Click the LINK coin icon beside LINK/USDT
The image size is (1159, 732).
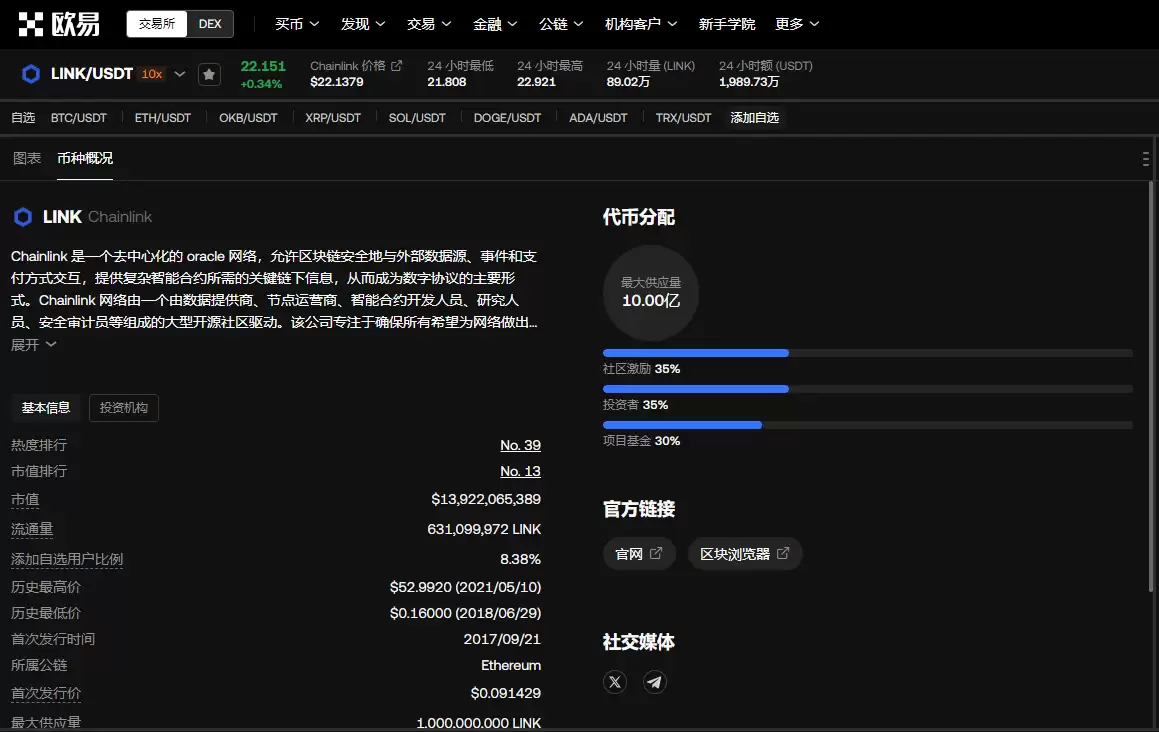(x=30, y=74)
